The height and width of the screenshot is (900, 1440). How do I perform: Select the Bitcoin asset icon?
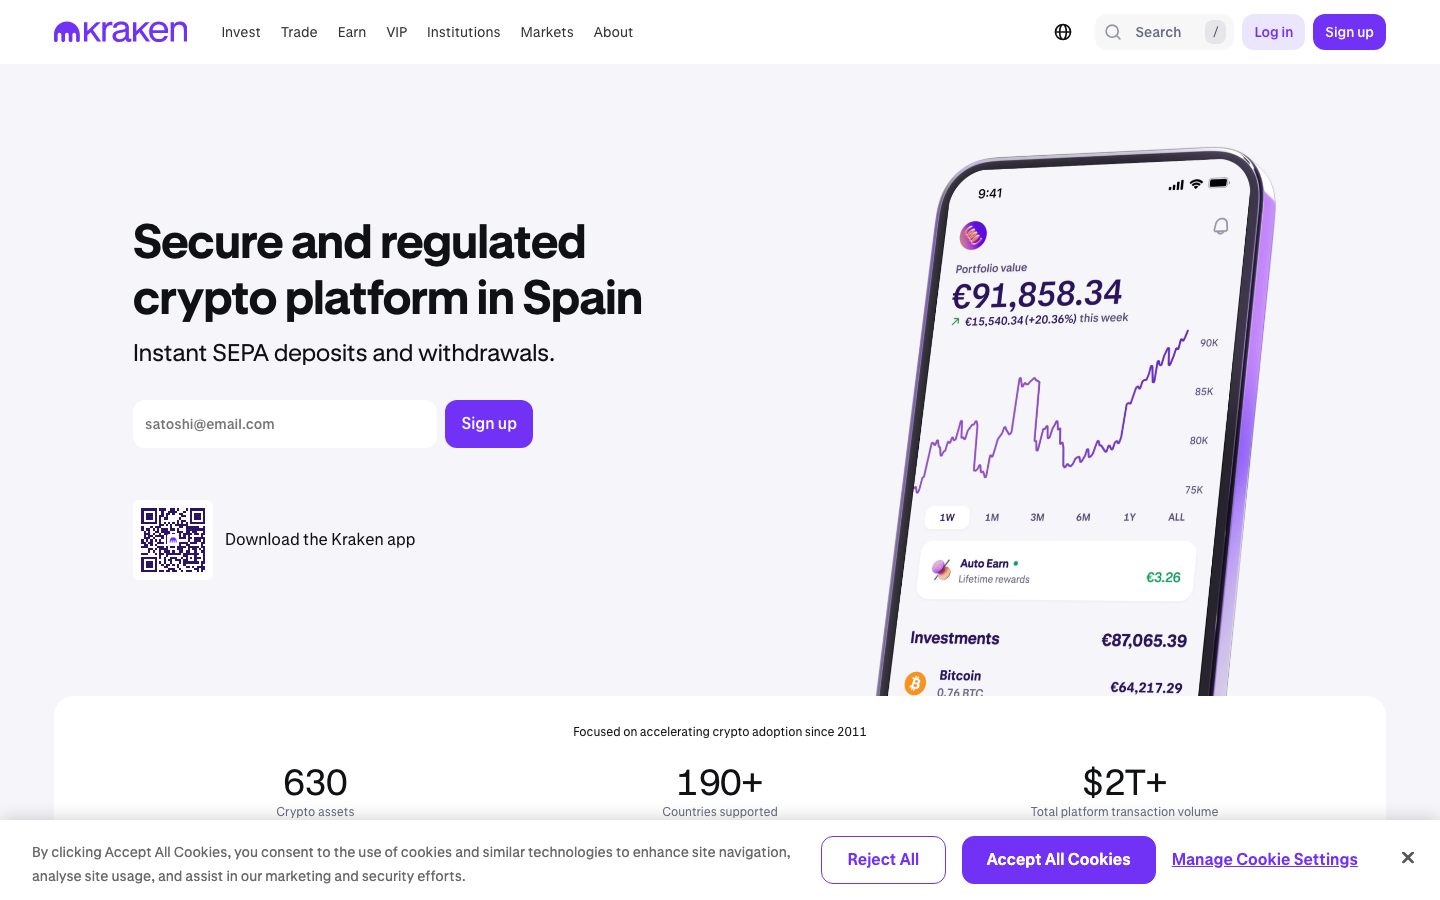[915, 683]
